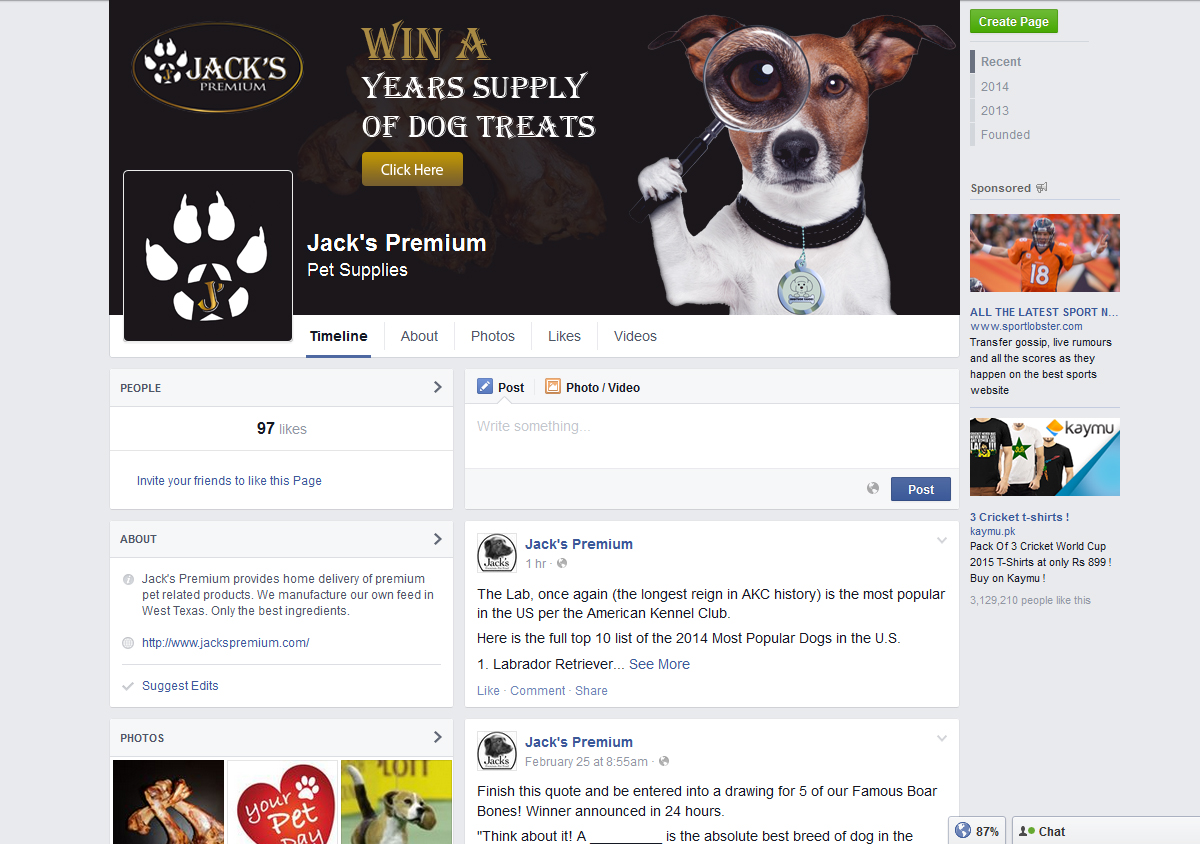Click the megaphone icon next to Sponsored
The width and height of the screenshot is (1200, 844).
(x=1042, y=188)
